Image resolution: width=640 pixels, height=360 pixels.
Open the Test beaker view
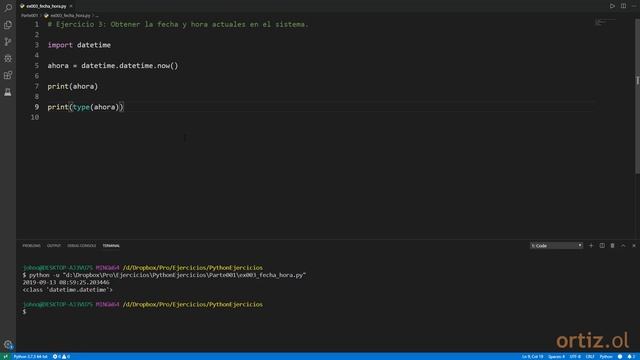click(8, 93)
